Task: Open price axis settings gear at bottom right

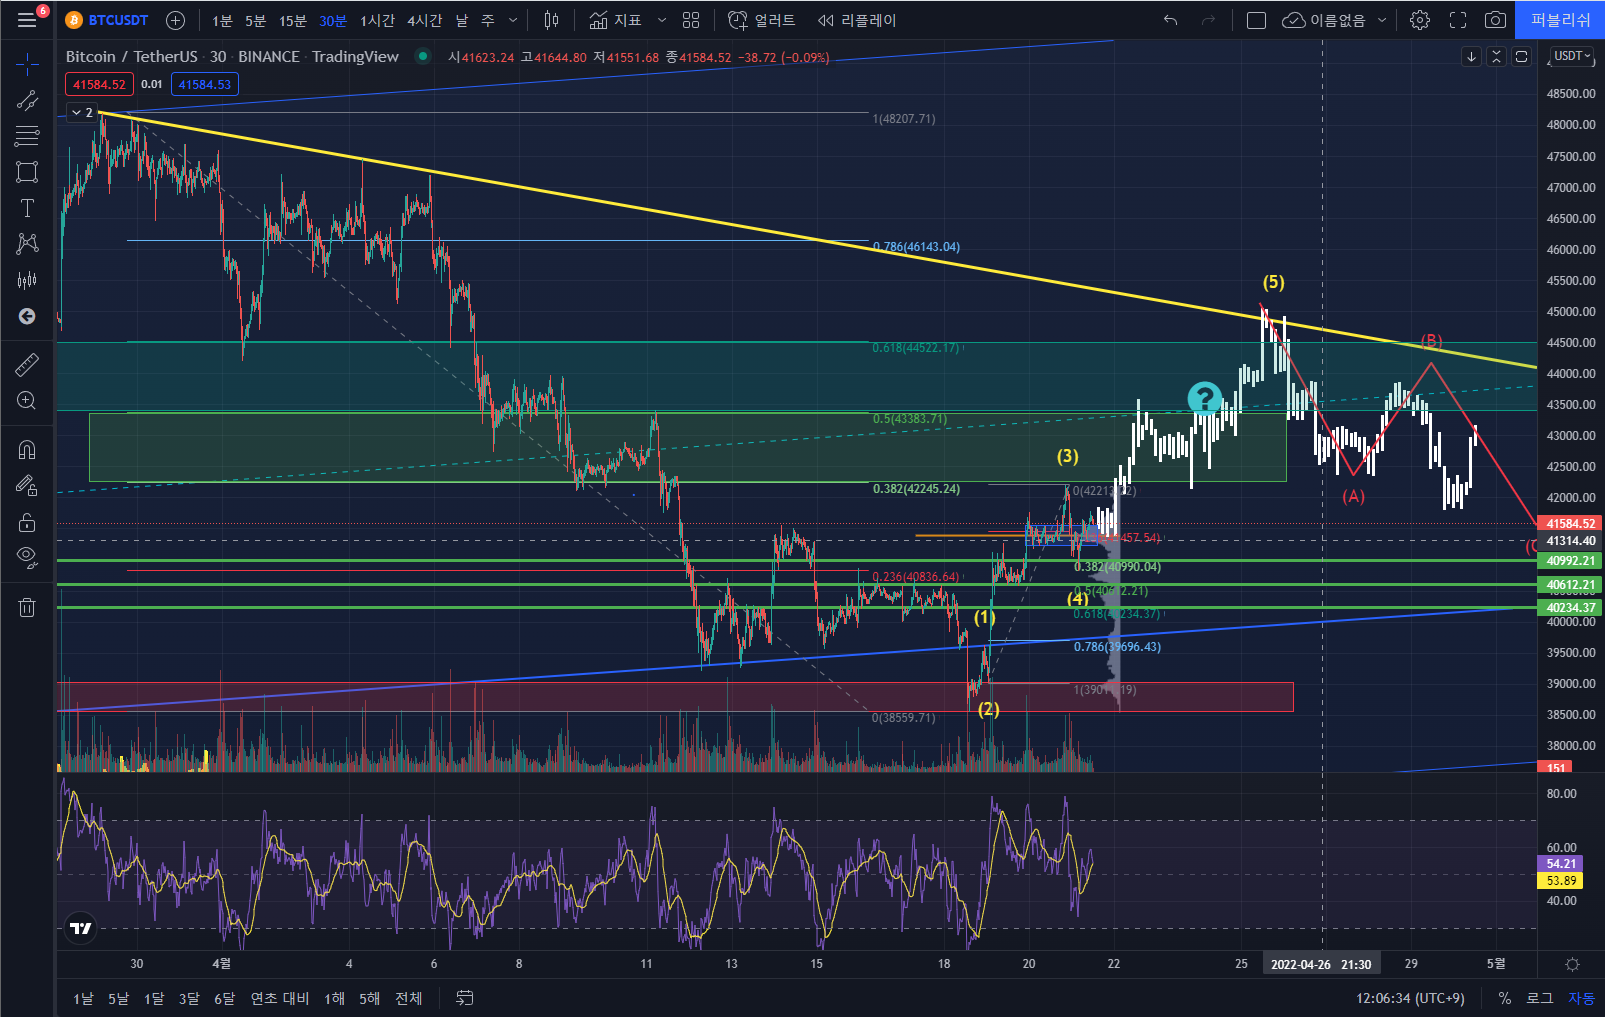Action: click(x=1572, y=964)
